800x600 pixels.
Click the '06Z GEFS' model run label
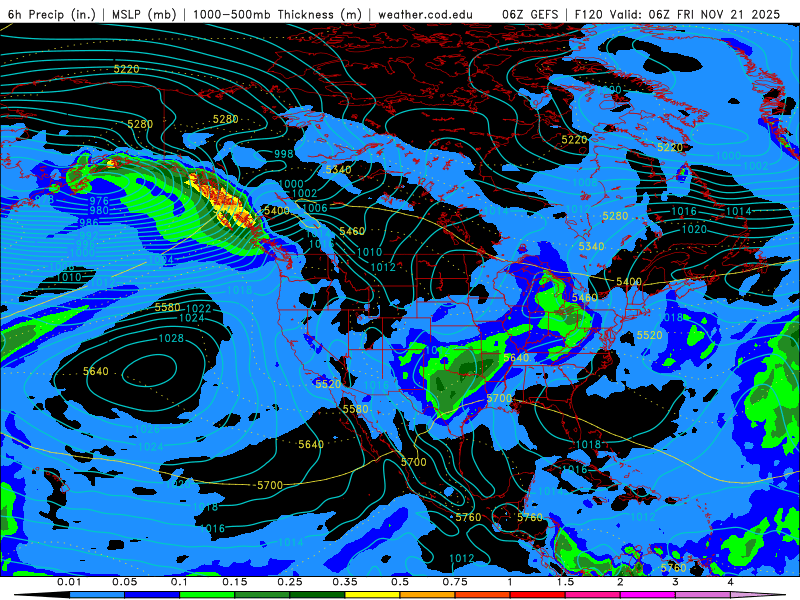click(x=530, y=14)
